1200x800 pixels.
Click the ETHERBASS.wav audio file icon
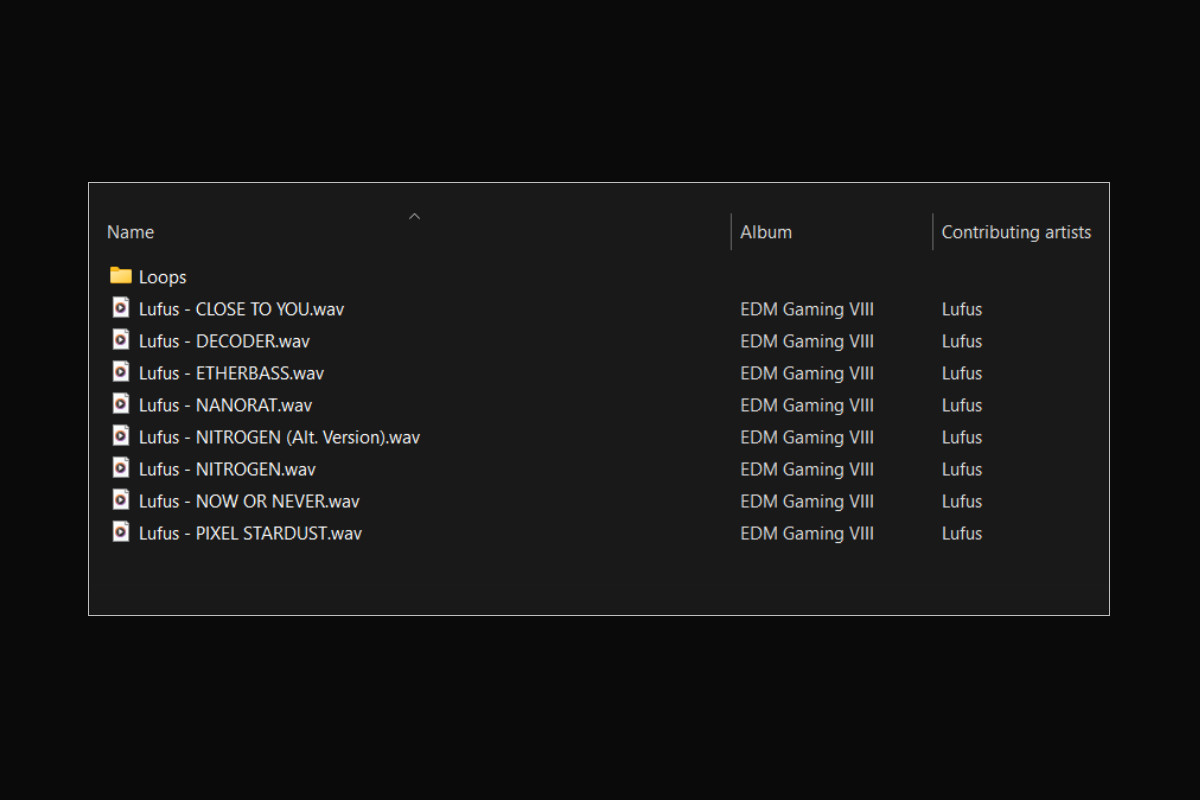point(121,372)
